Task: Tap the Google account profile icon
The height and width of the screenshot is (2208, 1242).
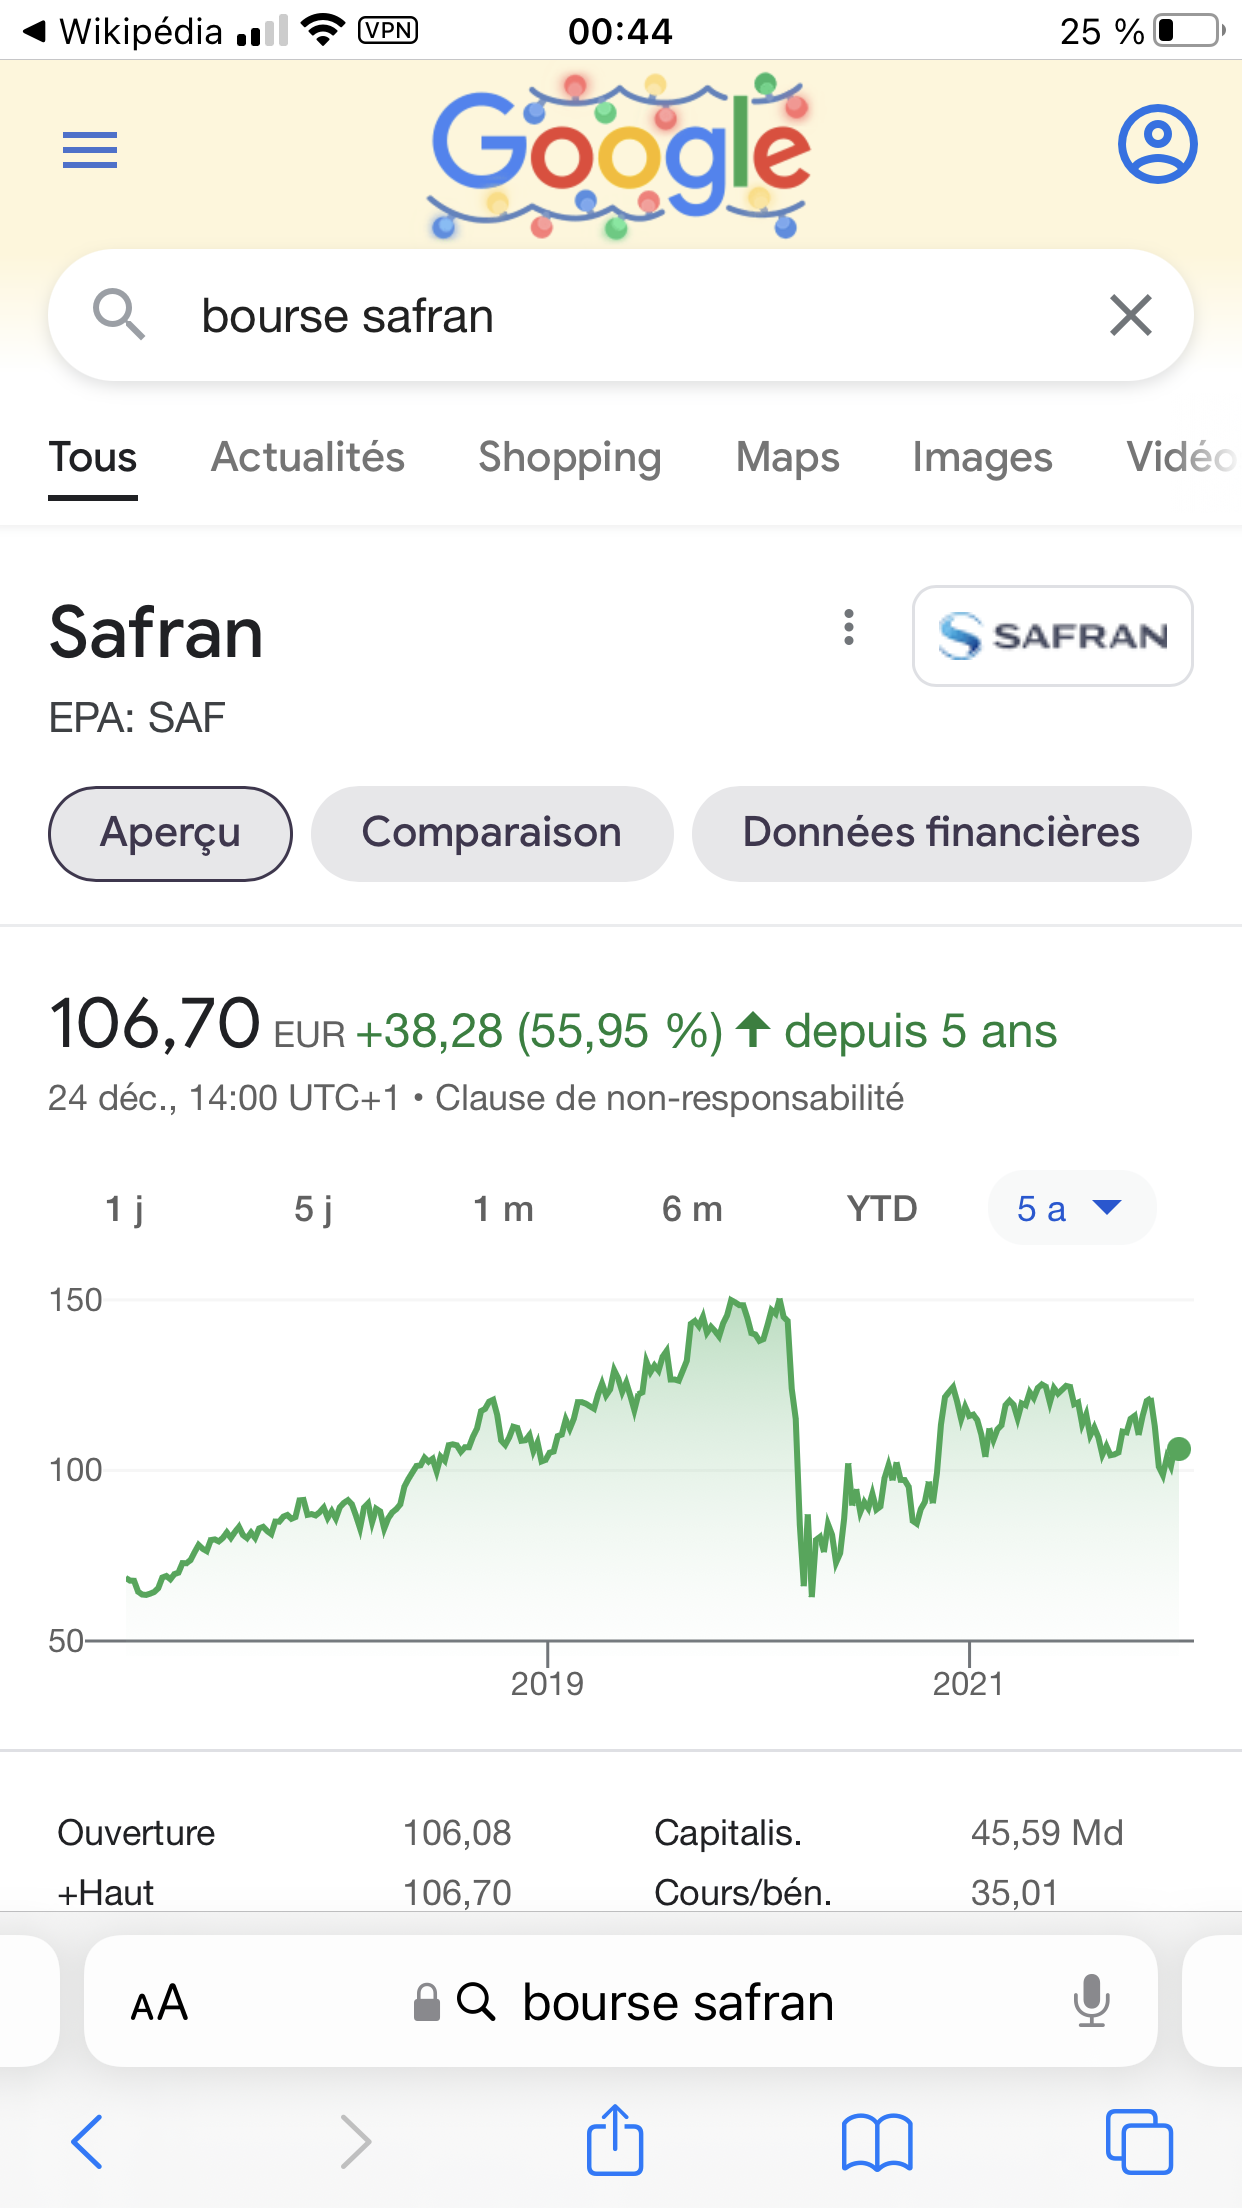Action: (1157, 144)
